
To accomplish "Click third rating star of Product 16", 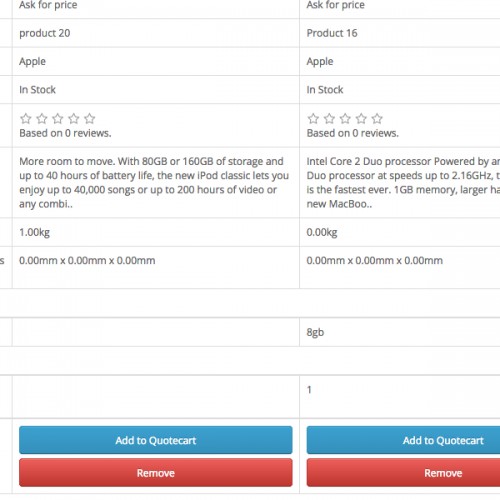I will click(x=345, y=119).
